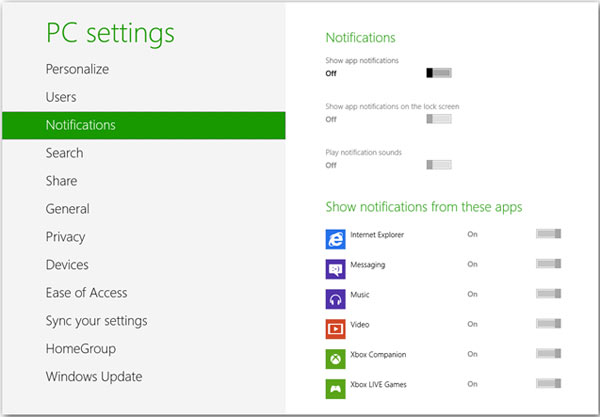Open Sync your settings page
Screen dimensions: 600x417
96,321
